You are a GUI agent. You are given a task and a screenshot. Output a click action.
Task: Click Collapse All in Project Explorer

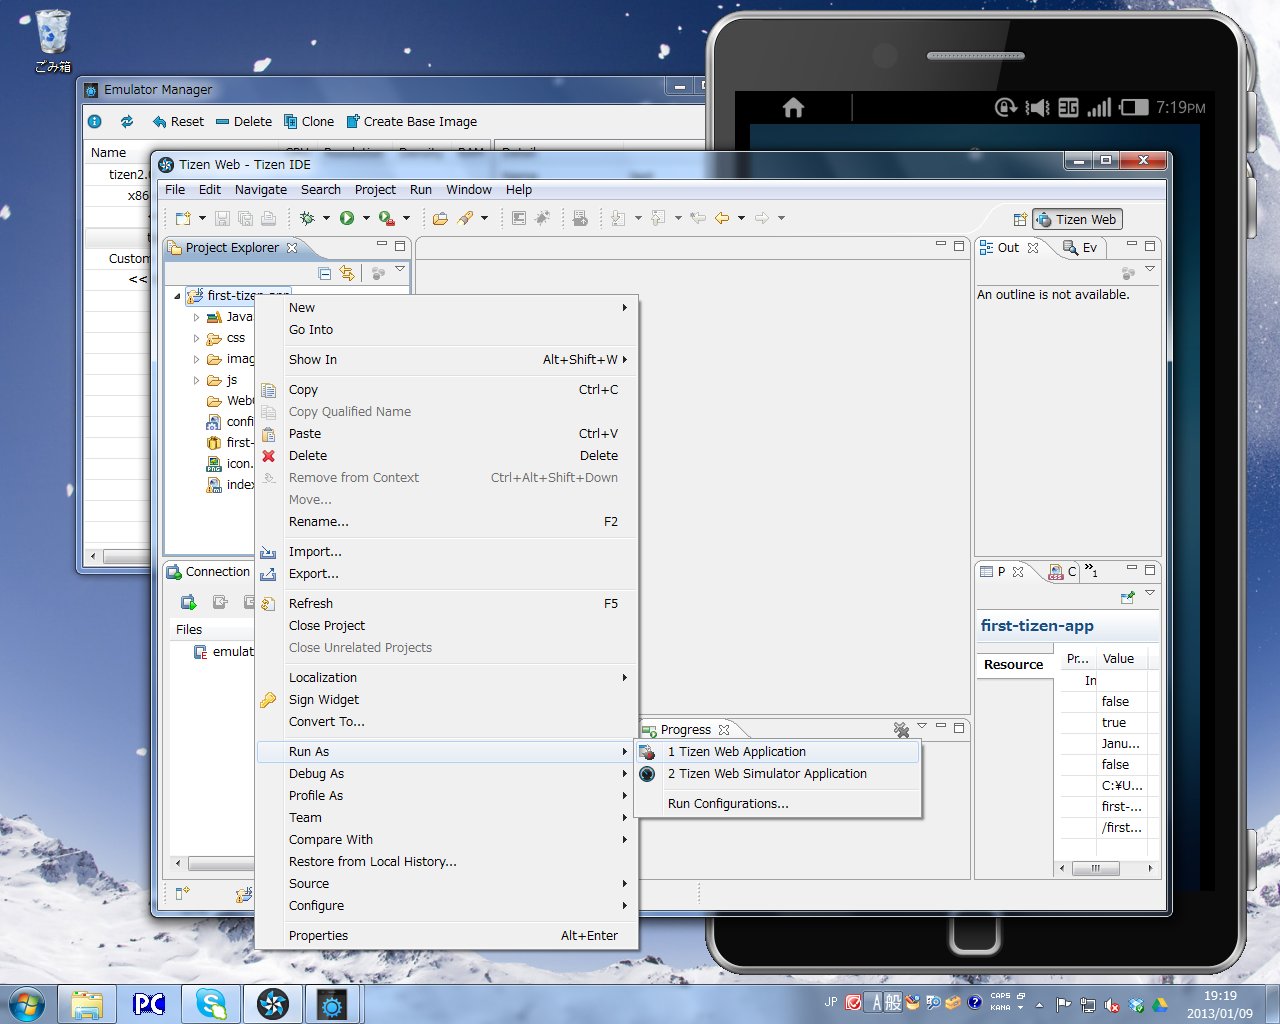324,273
